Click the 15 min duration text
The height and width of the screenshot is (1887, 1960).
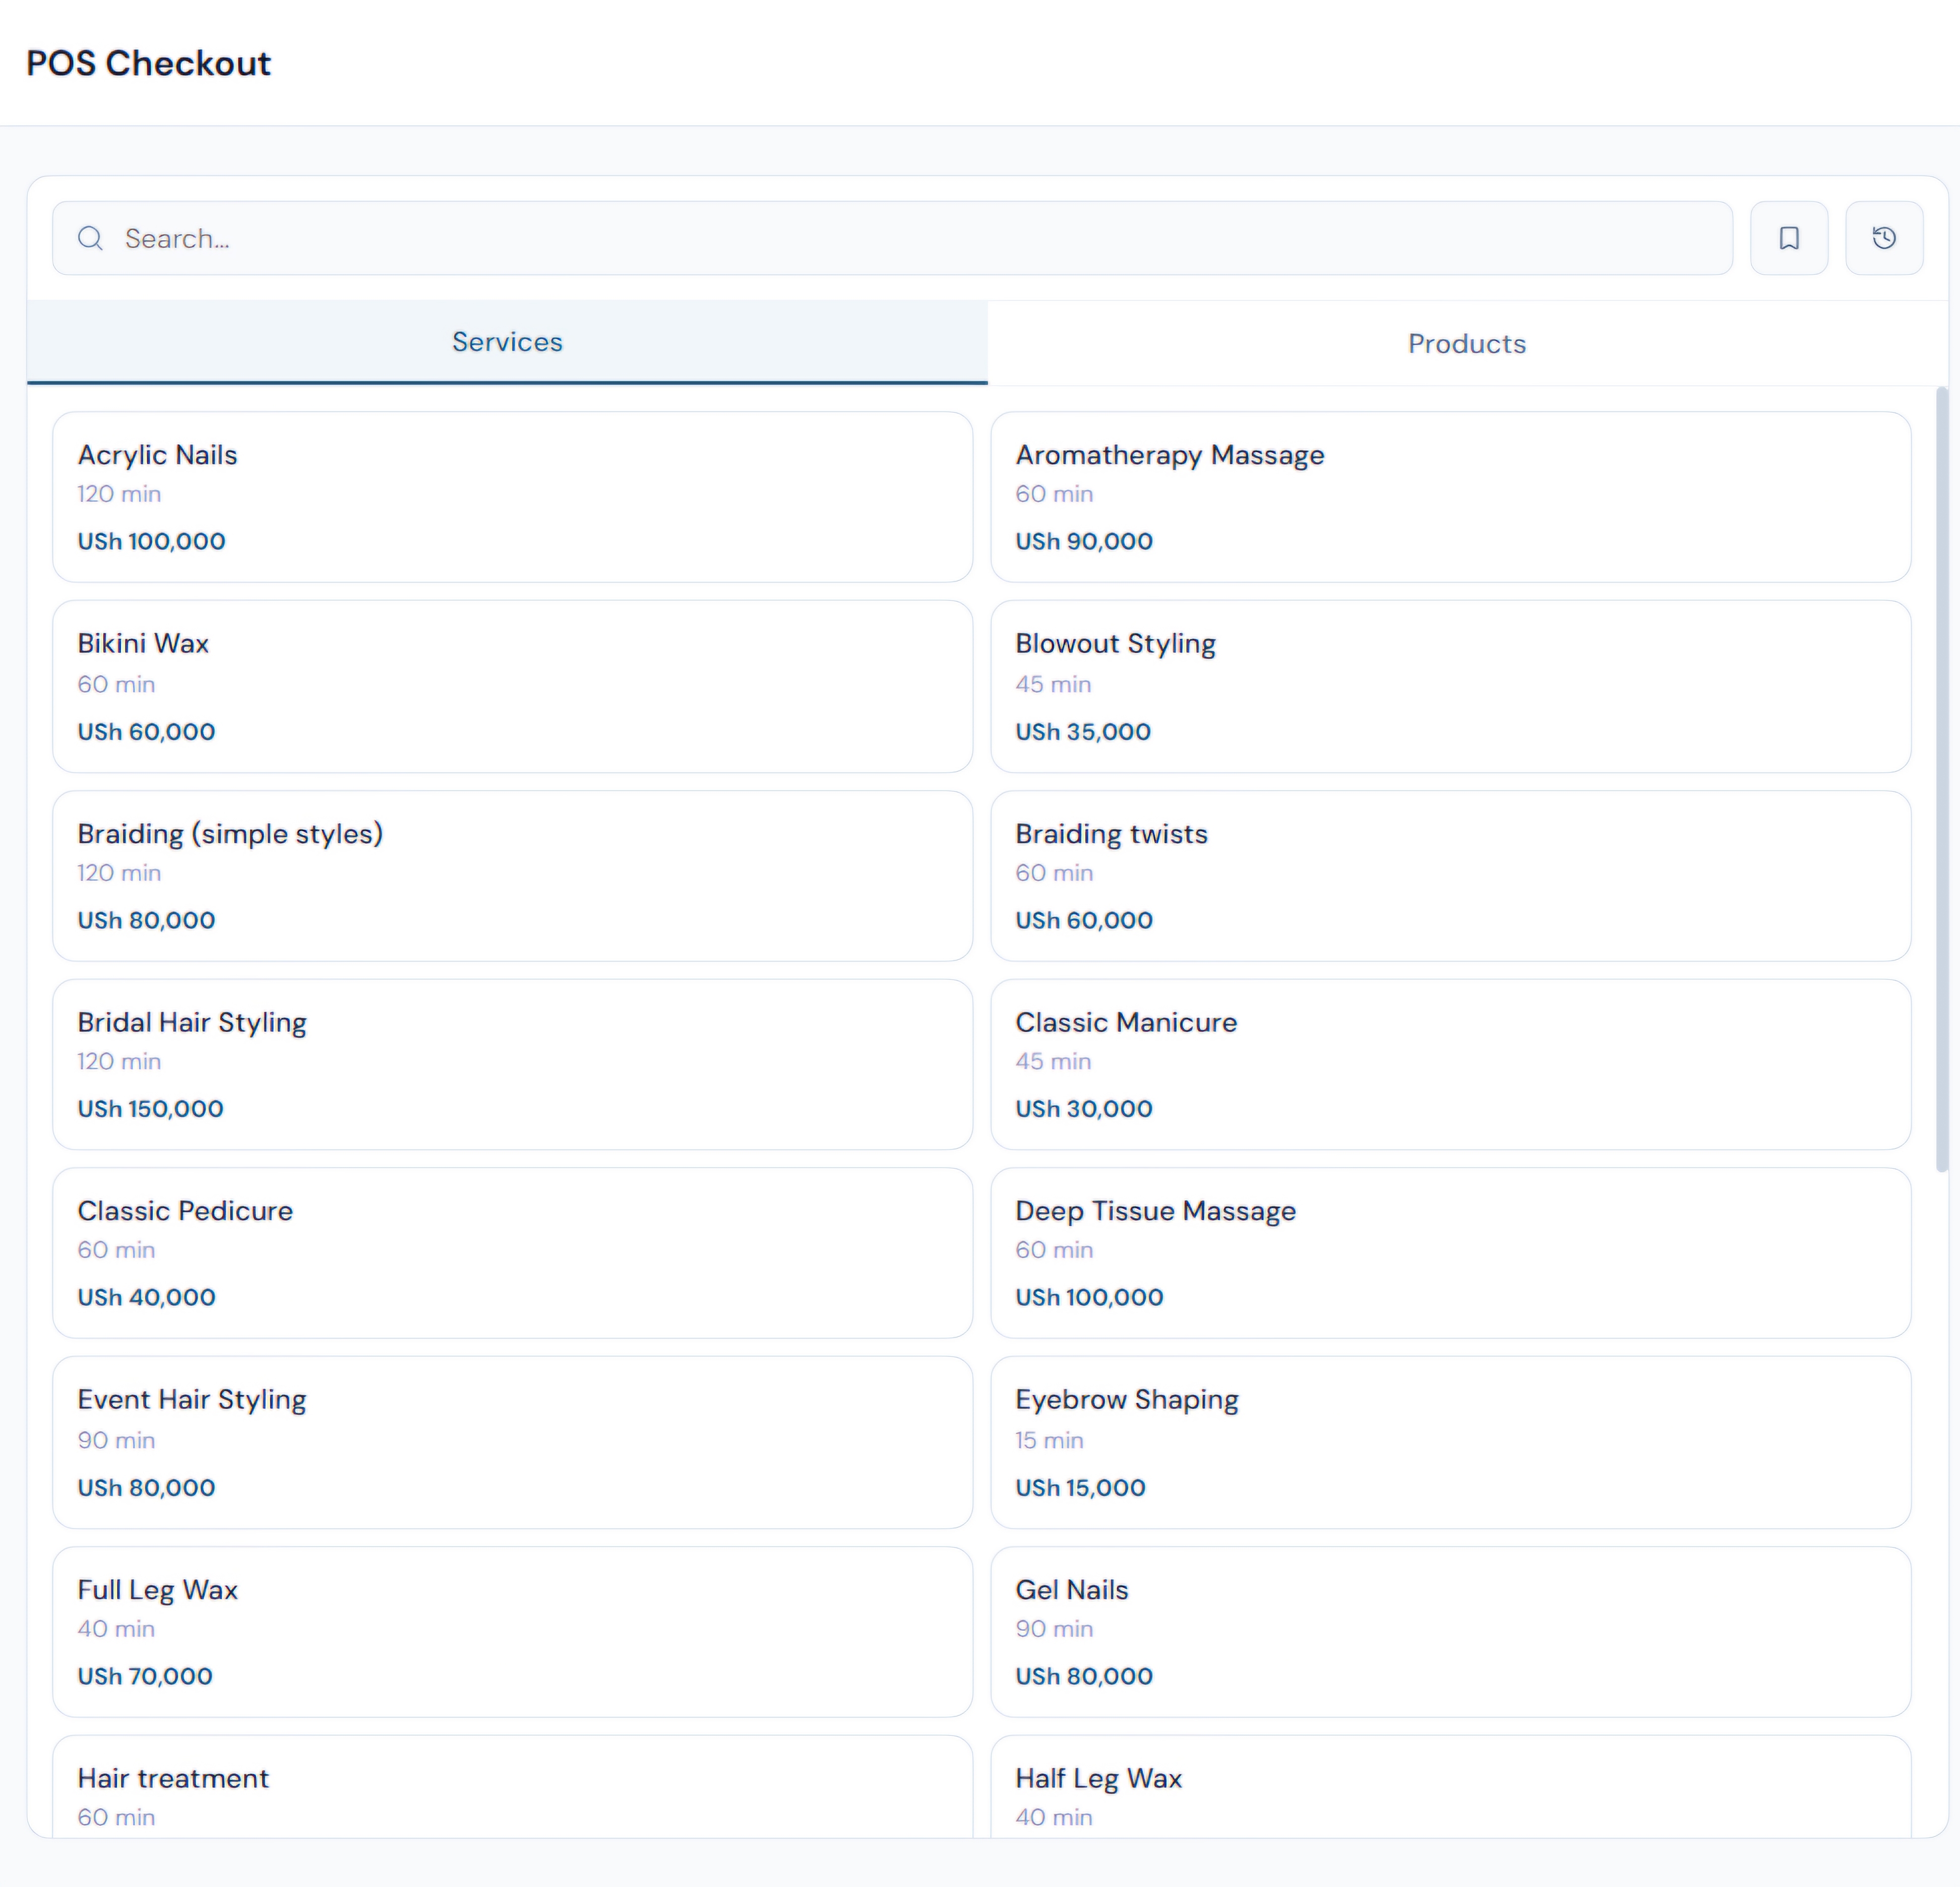pyautogui.click(x=1049, y=1440)
